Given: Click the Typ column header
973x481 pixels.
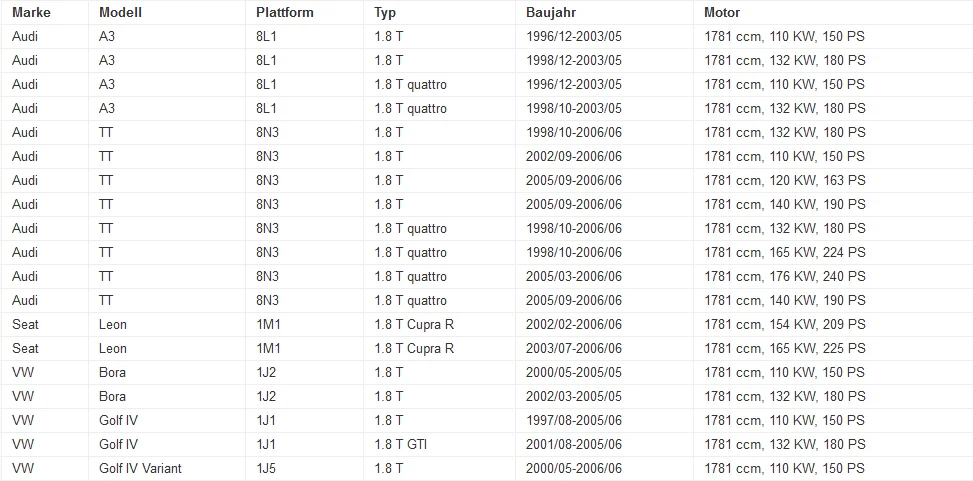Looking at the screenshot, I should coord(385,12).
